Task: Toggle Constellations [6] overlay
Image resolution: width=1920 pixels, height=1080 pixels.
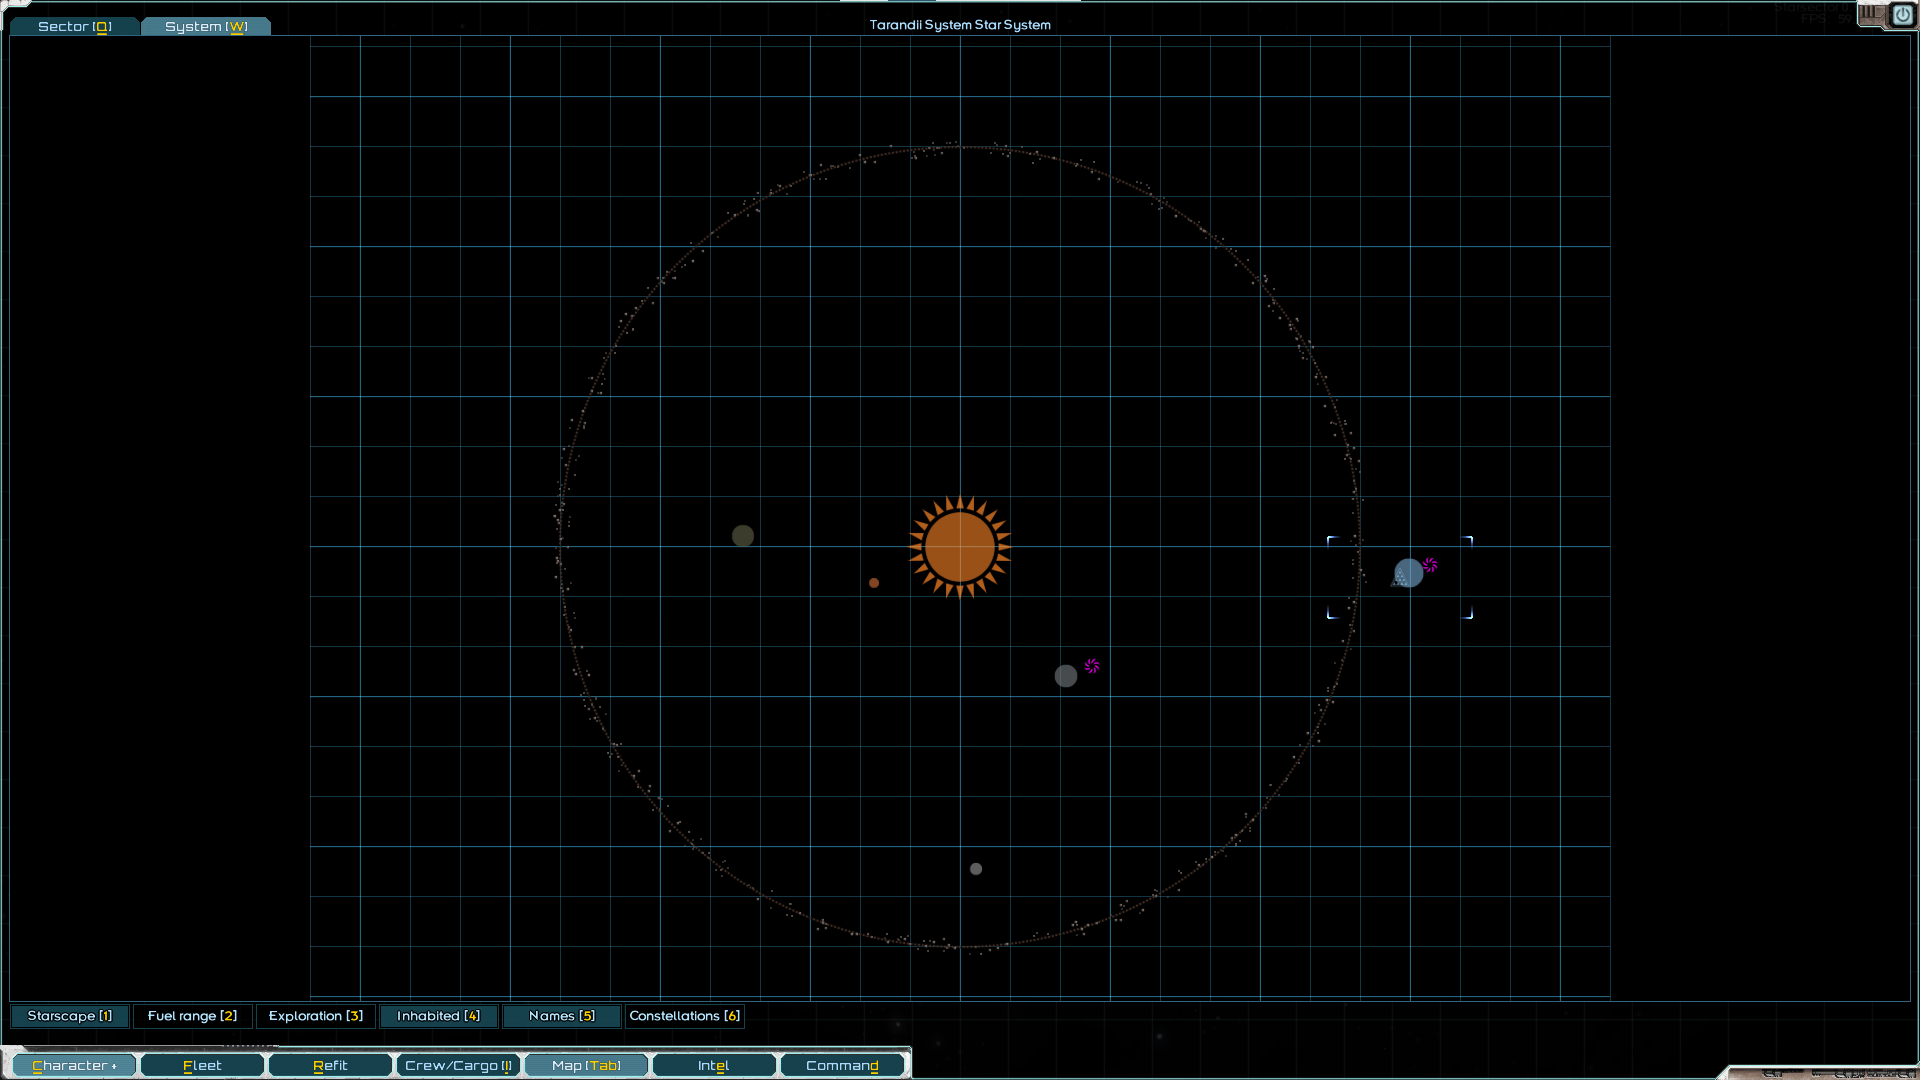Action: (x=685, y=1016)
